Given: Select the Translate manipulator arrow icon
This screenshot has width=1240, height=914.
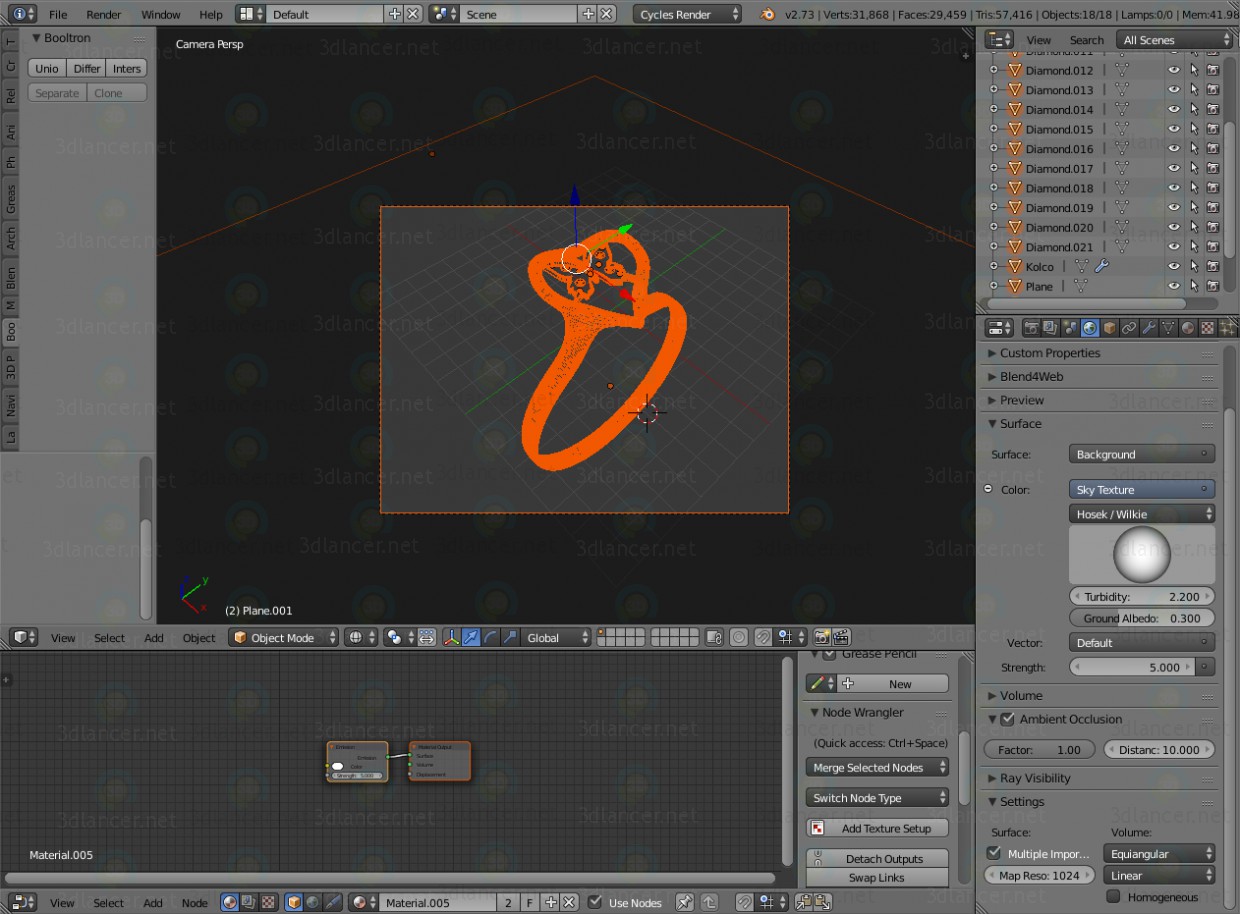Looking at the screenshot, I should click(x=471, y=638).
